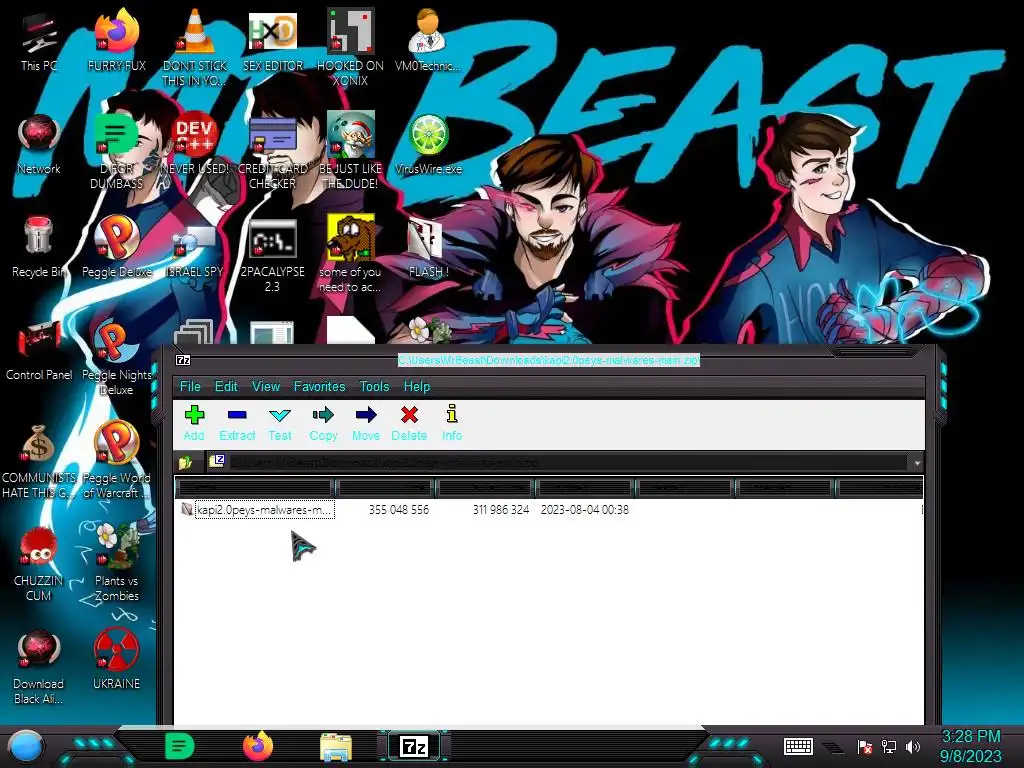Select the VirusWire.exe lime icon
Viewport: 1024px width, 768px height.
tap(428, 144)
